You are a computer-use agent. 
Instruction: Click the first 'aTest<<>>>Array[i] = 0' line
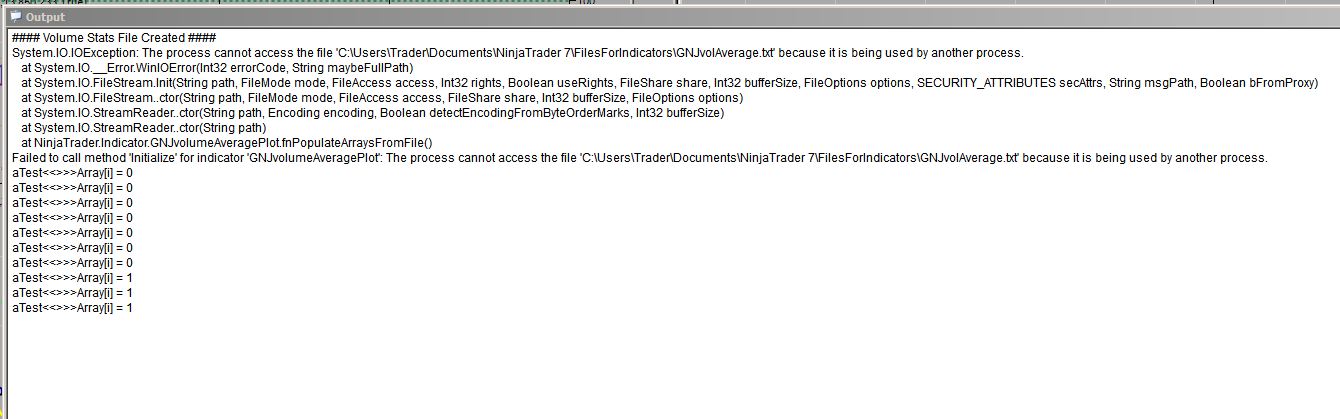72,173
